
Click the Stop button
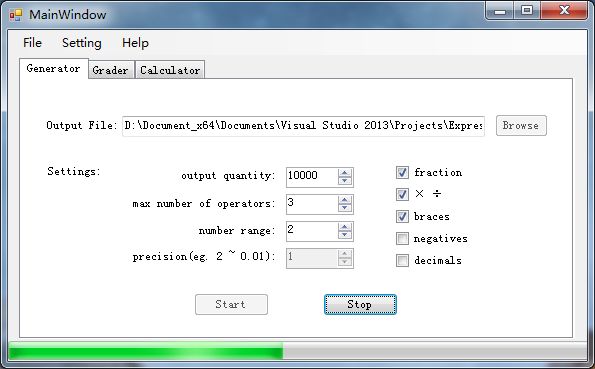pyautogui.click(x=360, y=304)
